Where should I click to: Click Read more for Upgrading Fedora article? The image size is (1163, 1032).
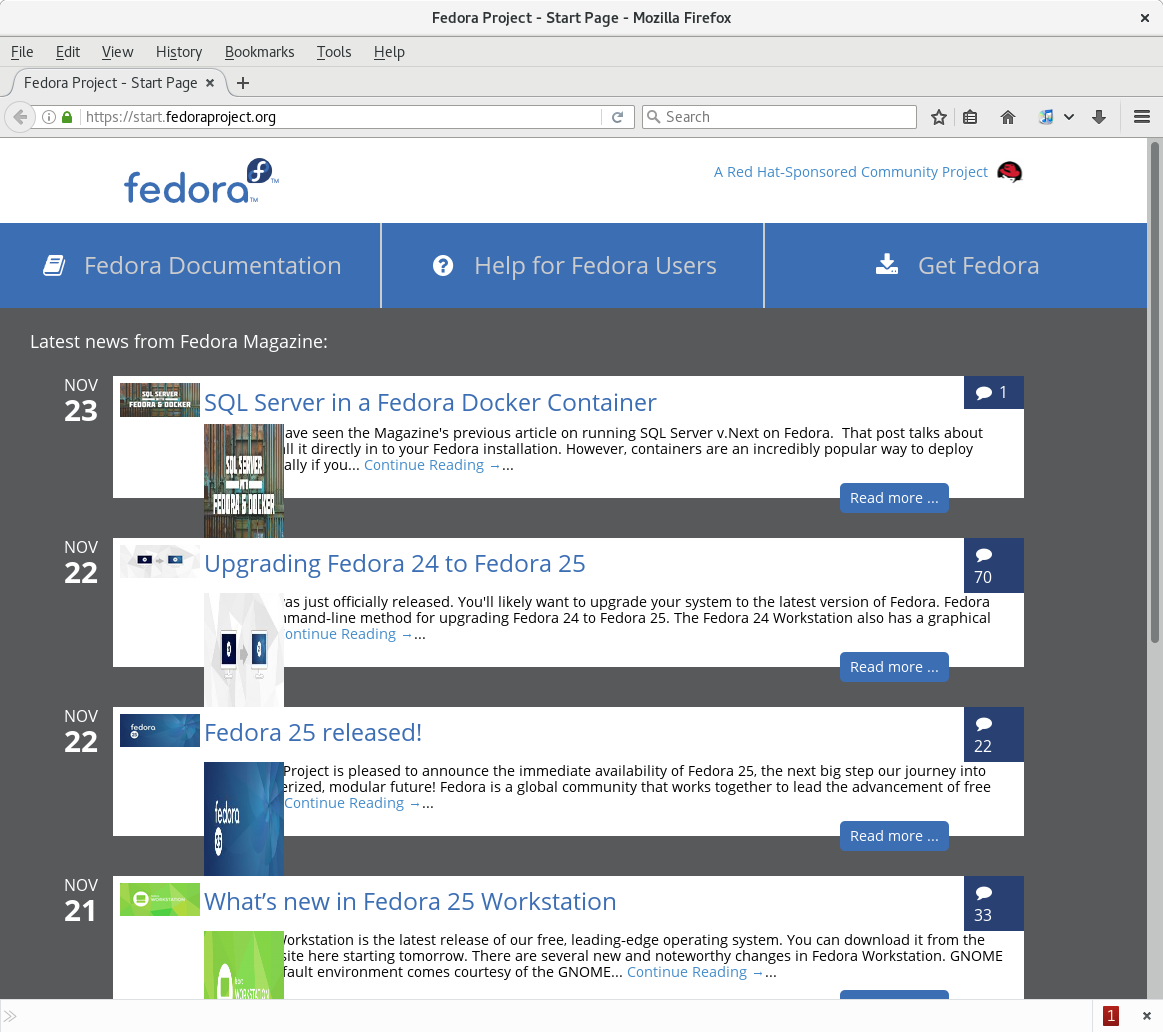click(x=894, y=667)
